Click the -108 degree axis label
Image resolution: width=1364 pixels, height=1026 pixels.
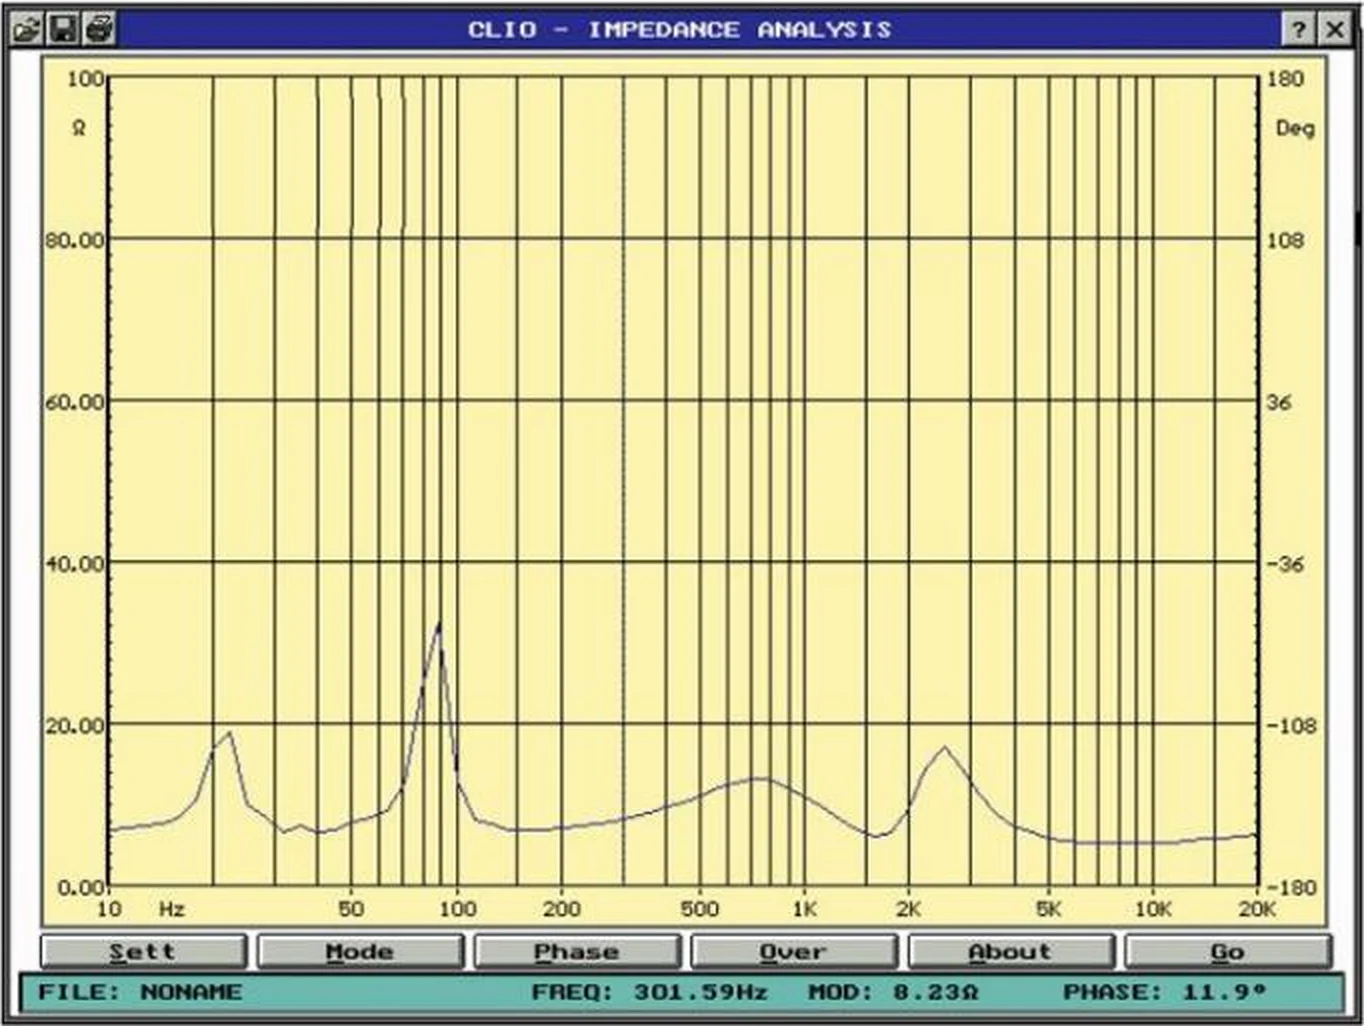tap(1291, 725)
